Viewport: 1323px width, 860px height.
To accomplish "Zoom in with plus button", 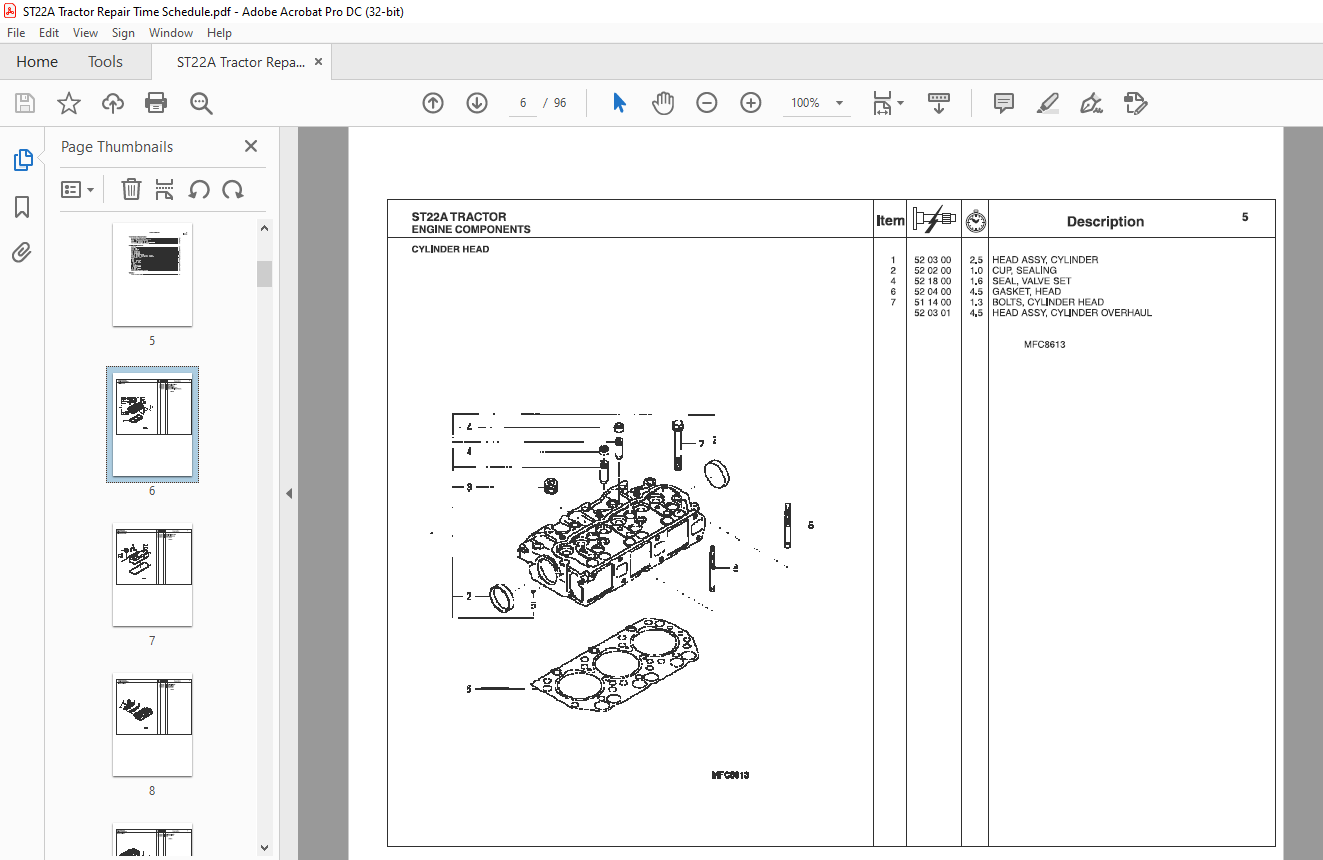I will [x=751, y=103].
